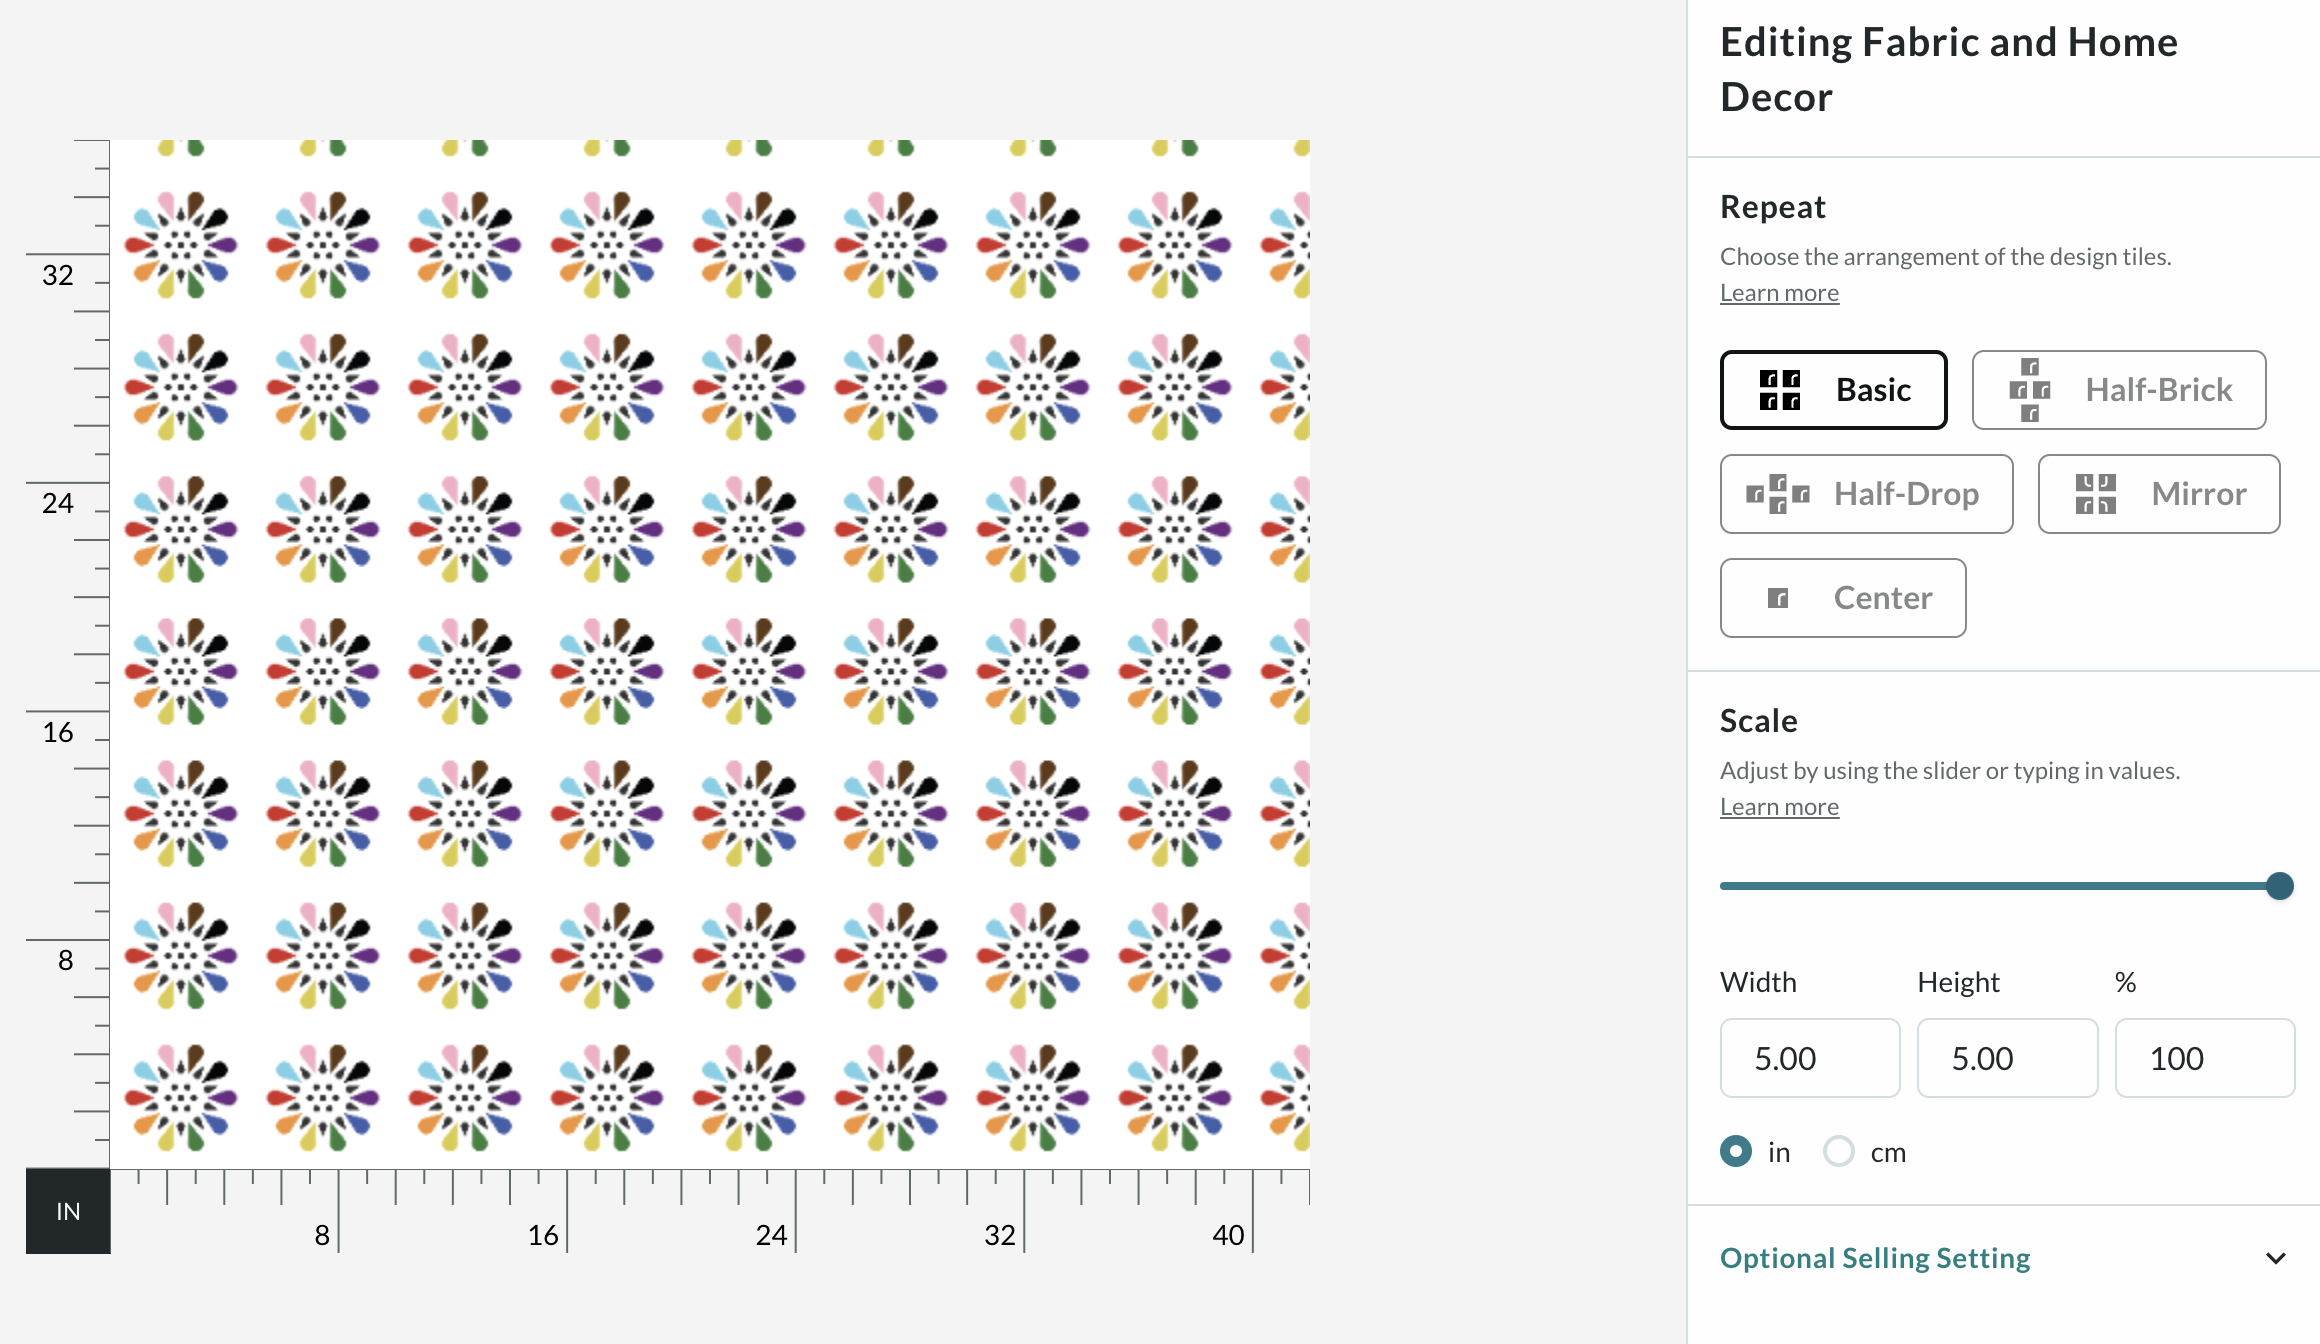Viewport: 2320px width, 1344px height.
Task: Click Learn more under Repeat
Action: (1779, 293)
